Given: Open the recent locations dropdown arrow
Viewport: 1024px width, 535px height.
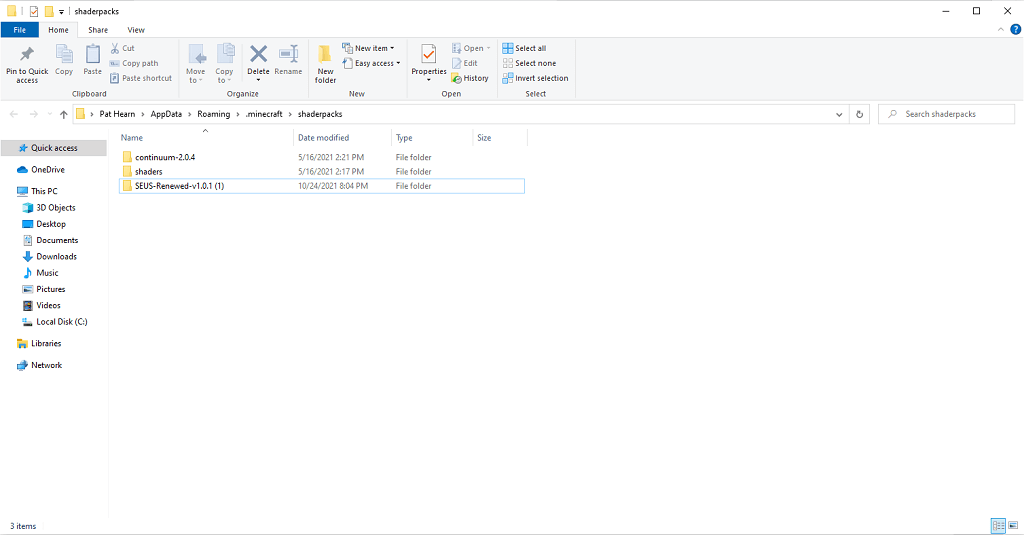Looking at the screenshot, I should pos(50,114).
